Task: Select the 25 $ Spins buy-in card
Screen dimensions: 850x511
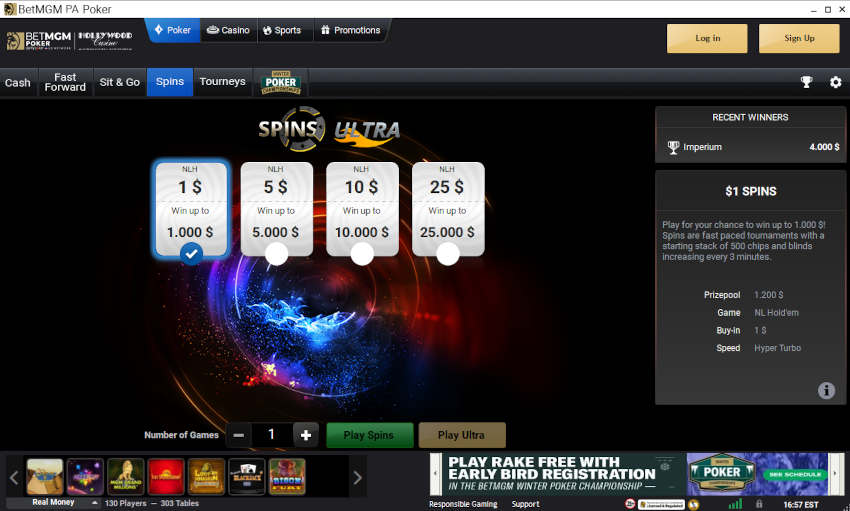Action: [x=448, y=209]
